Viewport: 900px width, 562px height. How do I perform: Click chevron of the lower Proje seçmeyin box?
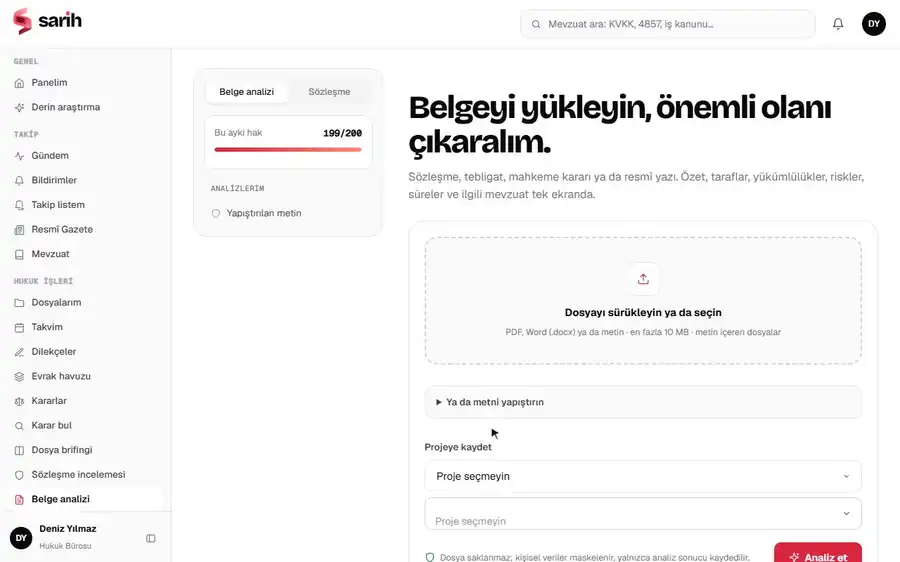coord(846,514)
